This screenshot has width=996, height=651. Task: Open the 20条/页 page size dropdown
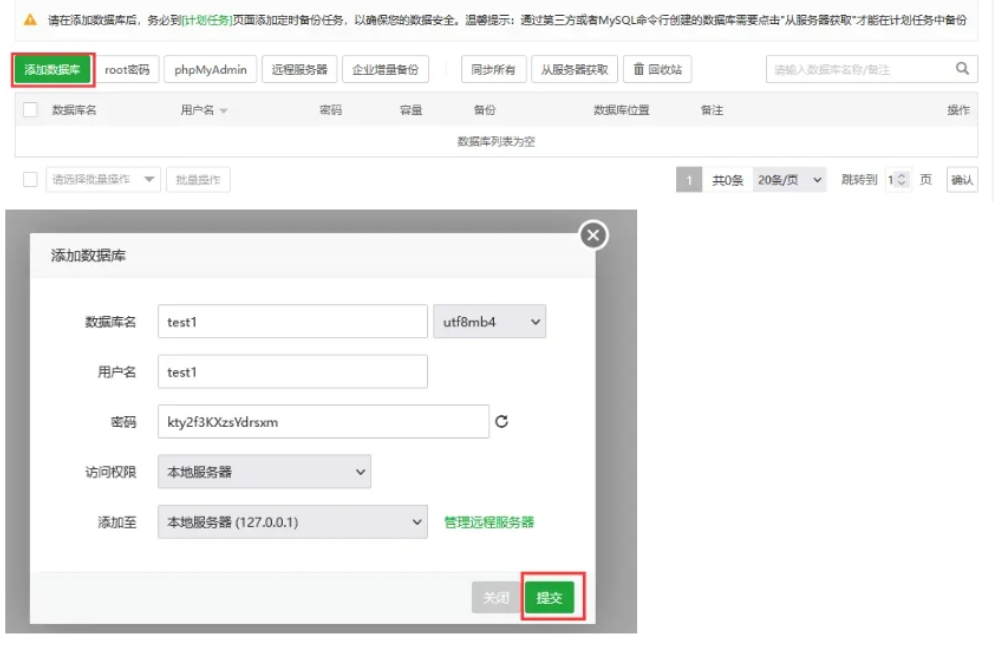[790, 180]
